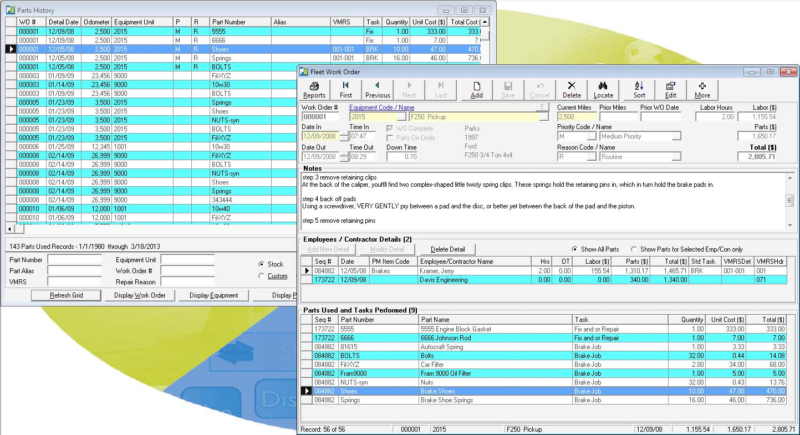Jump to First work order record

(x=346, y=89)
